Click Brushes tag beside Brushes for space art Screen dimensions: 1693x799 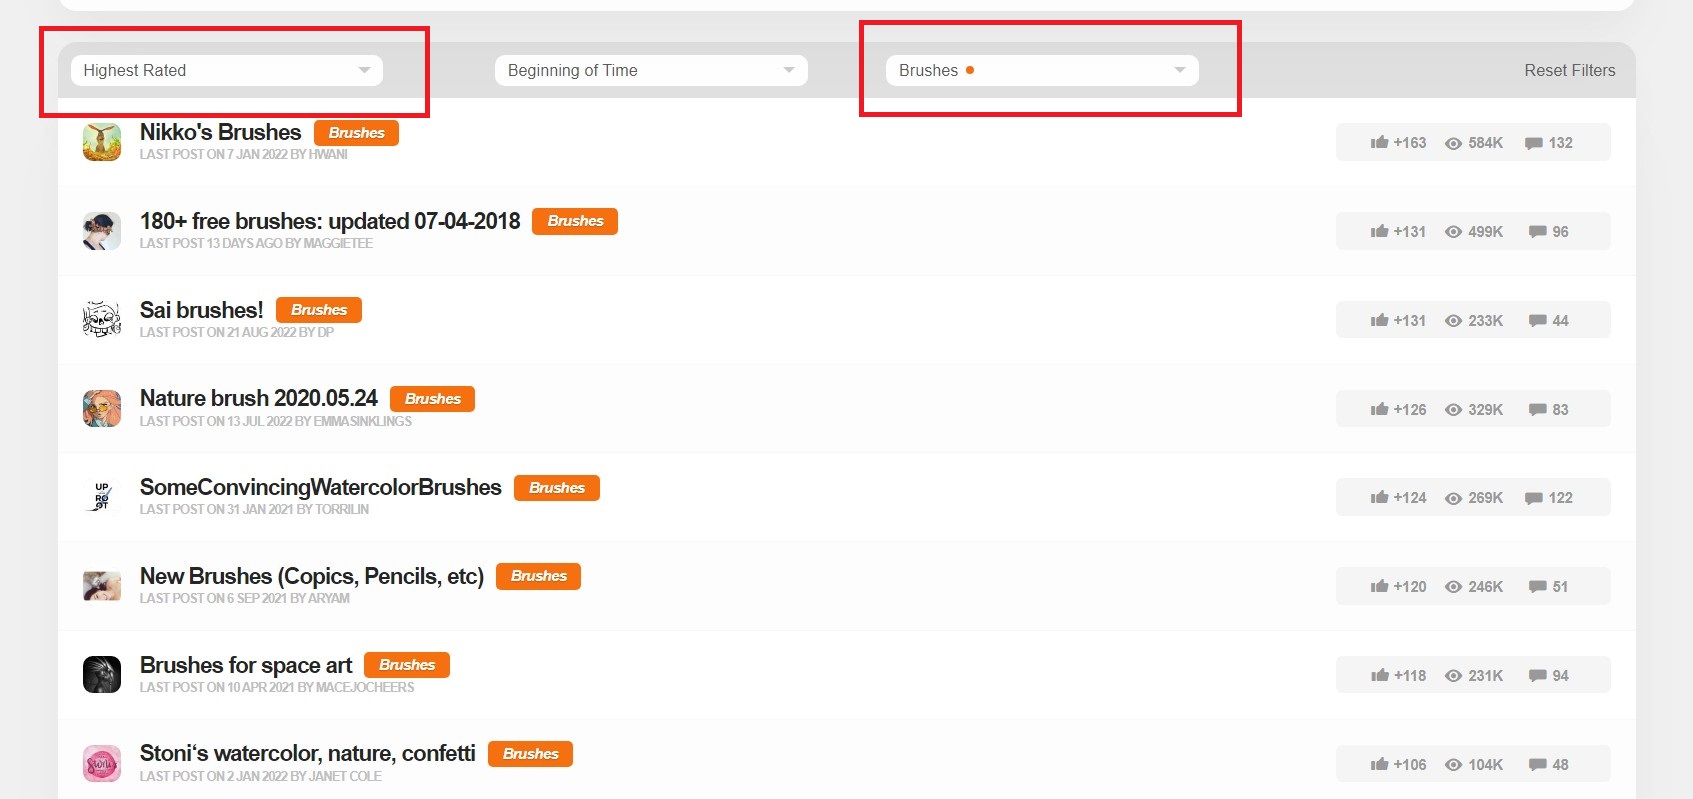pyautogui.click(x=407, y=665)
